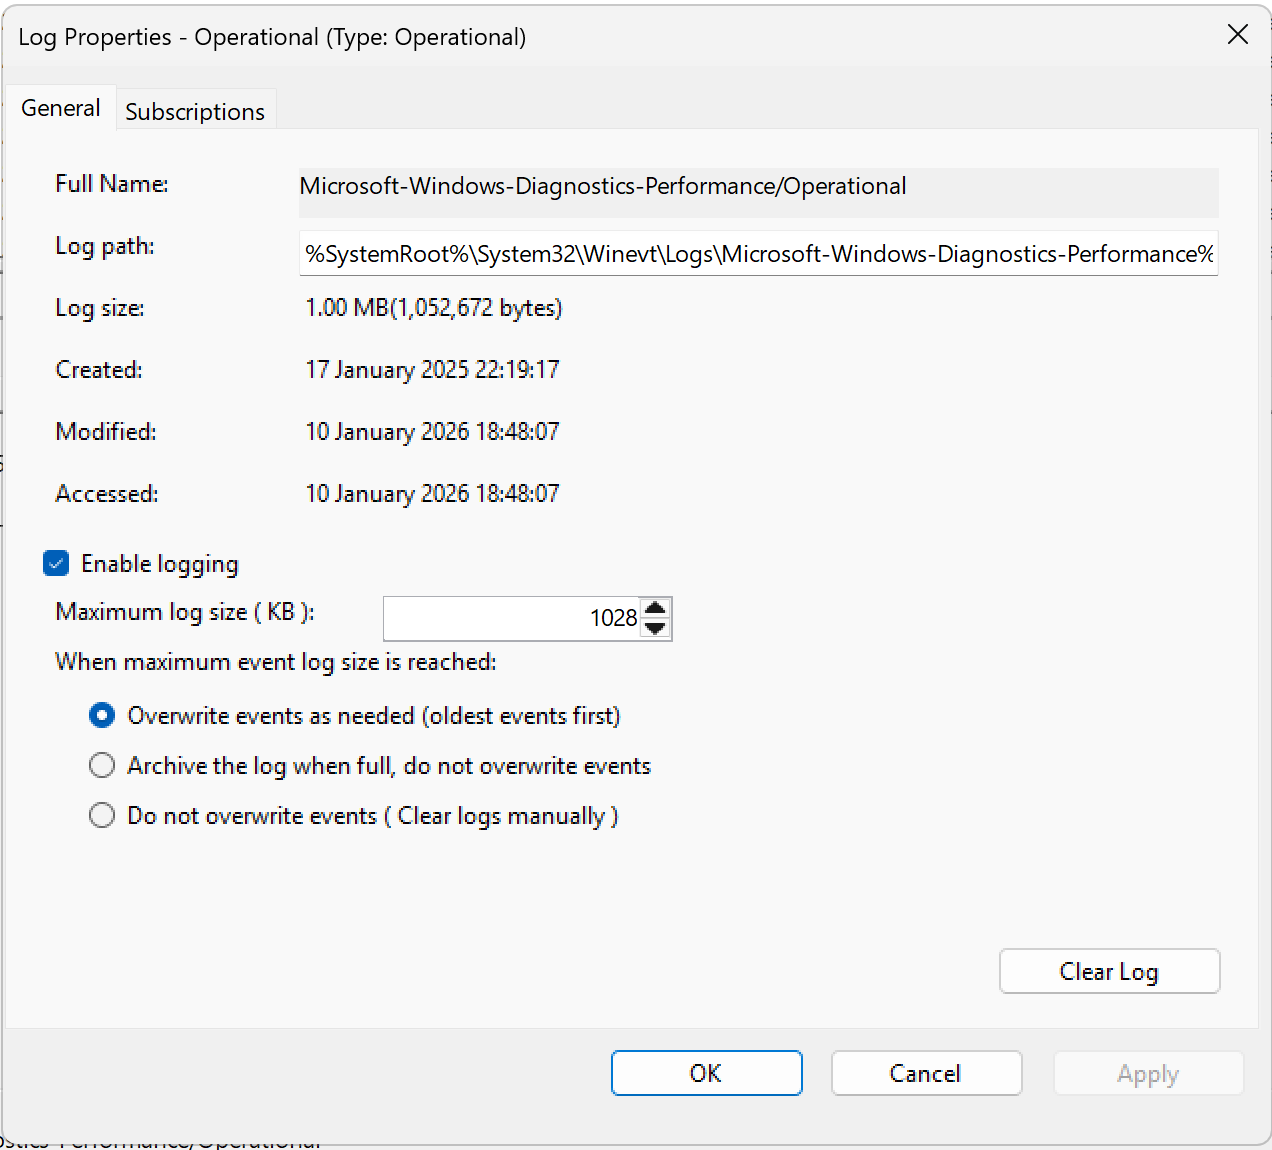The image size is (1272, 1150).
Task: Click the Modified timestamp text
Action: [432, 431]
